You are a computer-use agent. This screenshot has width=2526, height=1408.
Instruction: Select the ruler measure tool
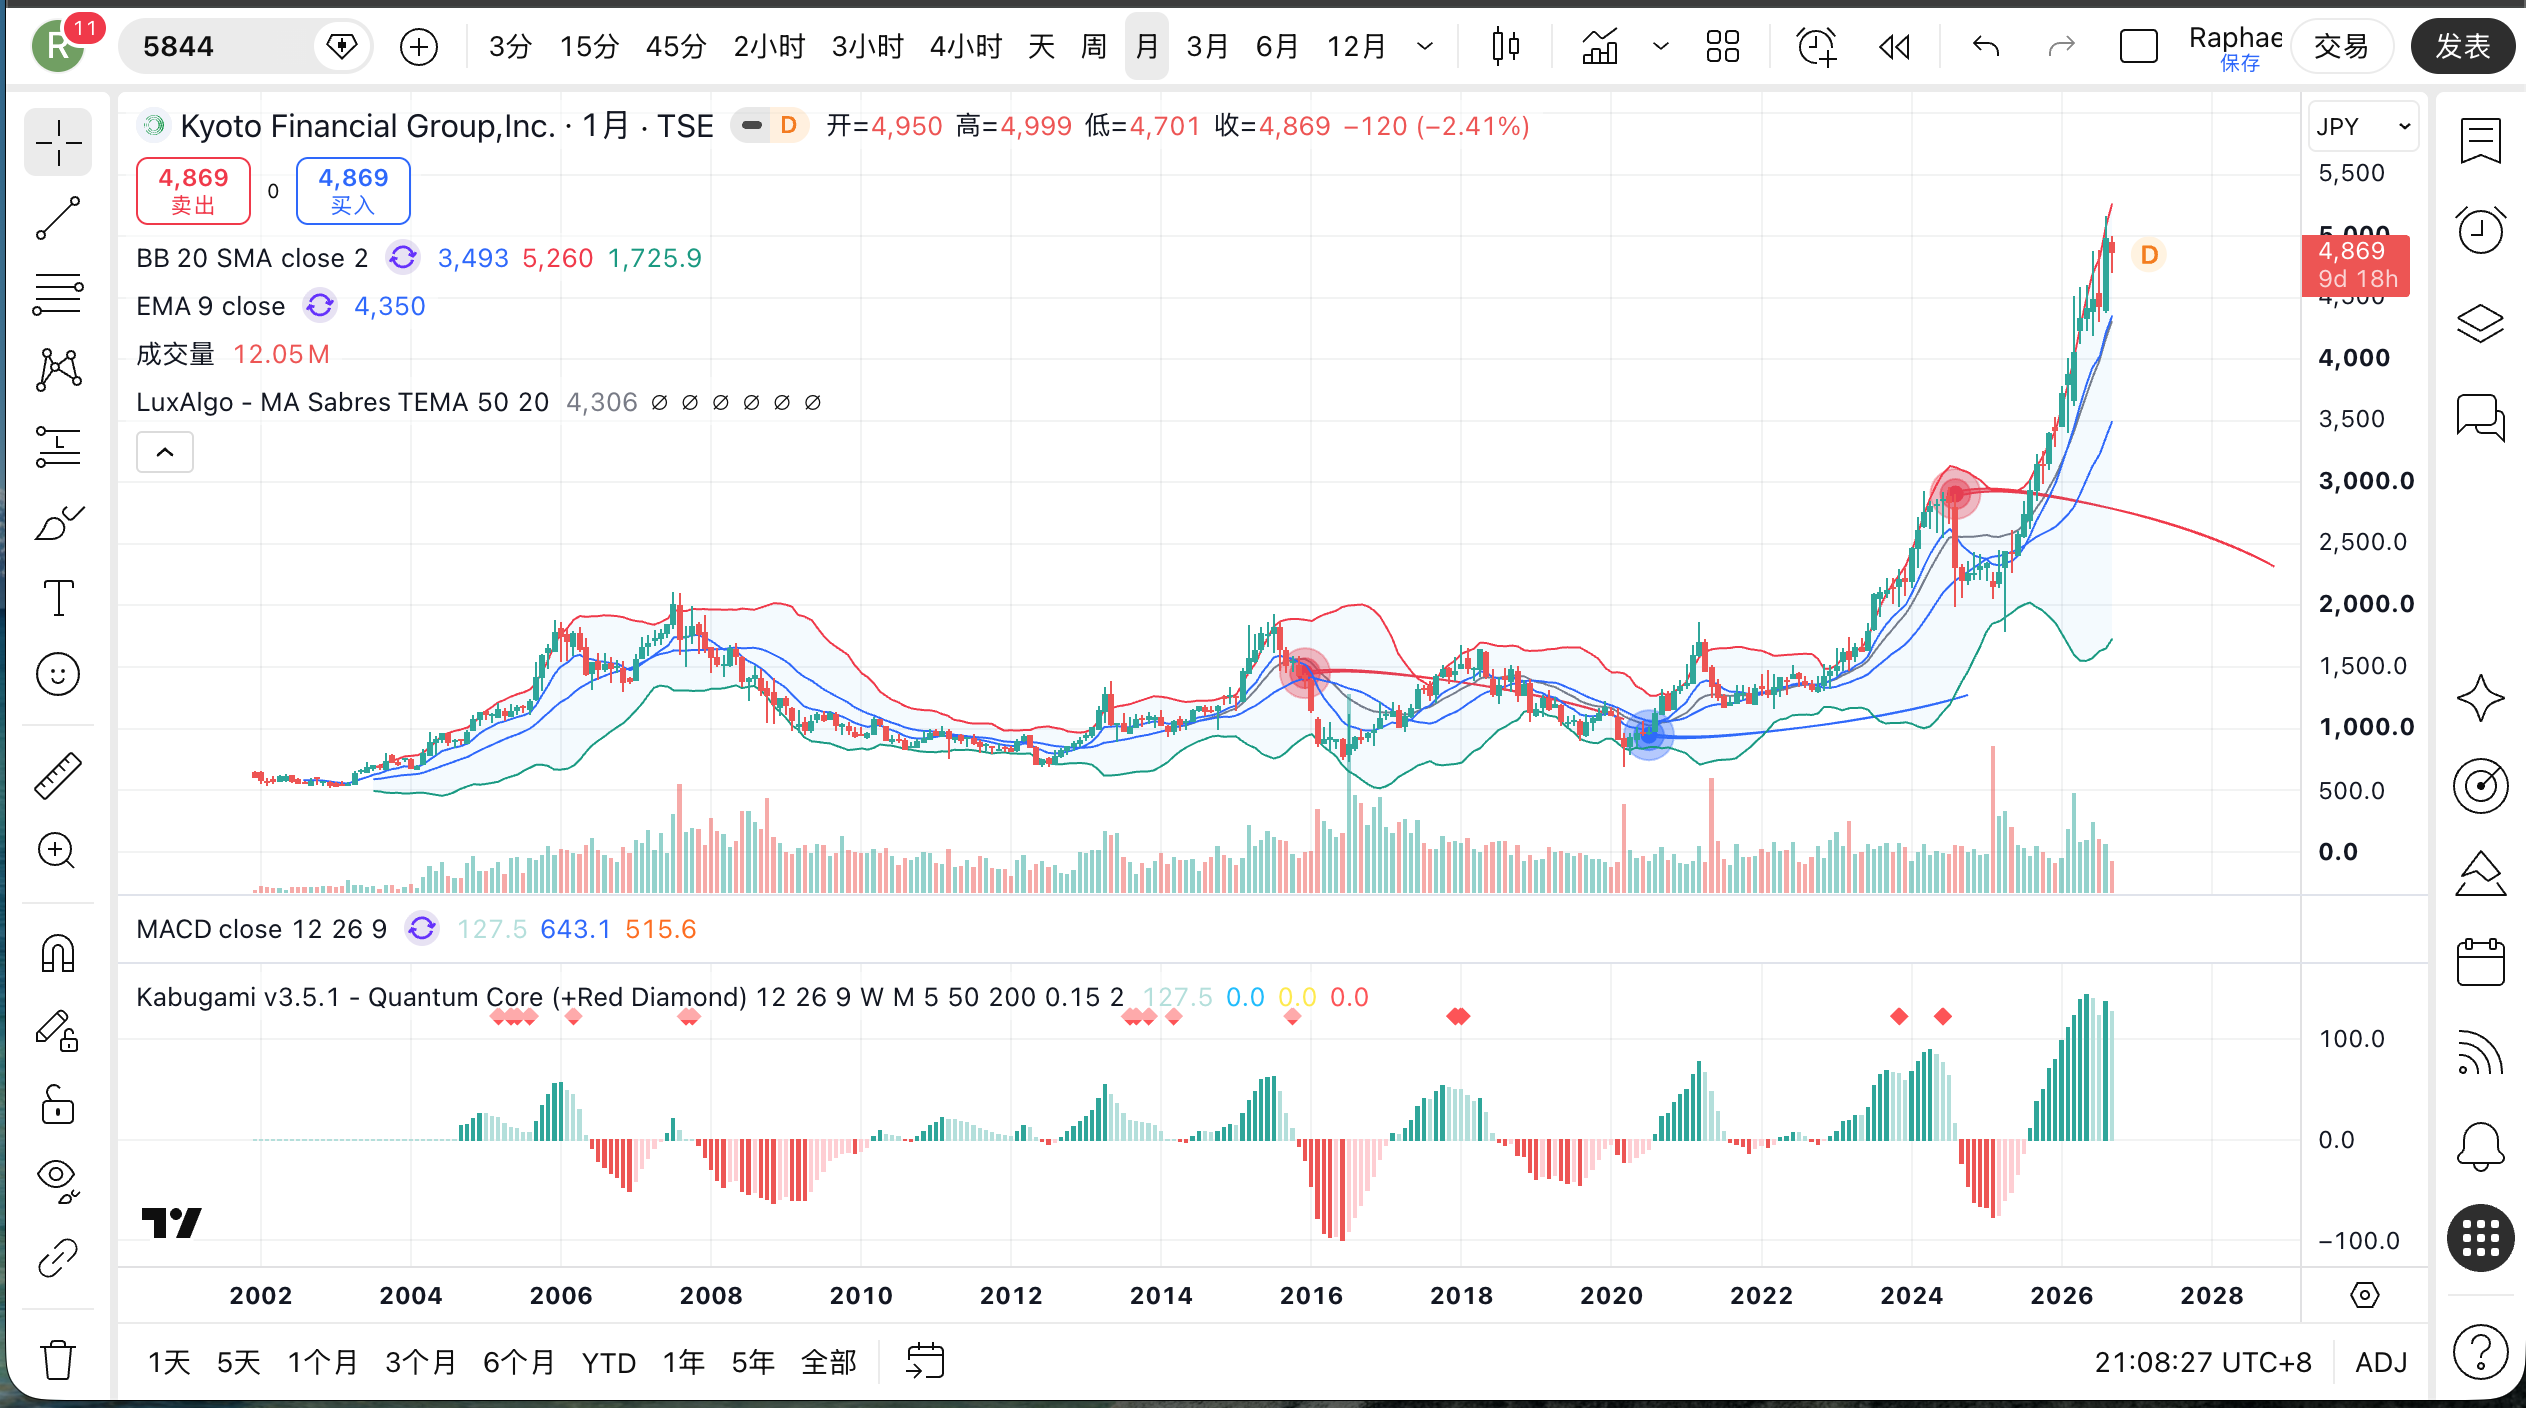tap(58, 775)
